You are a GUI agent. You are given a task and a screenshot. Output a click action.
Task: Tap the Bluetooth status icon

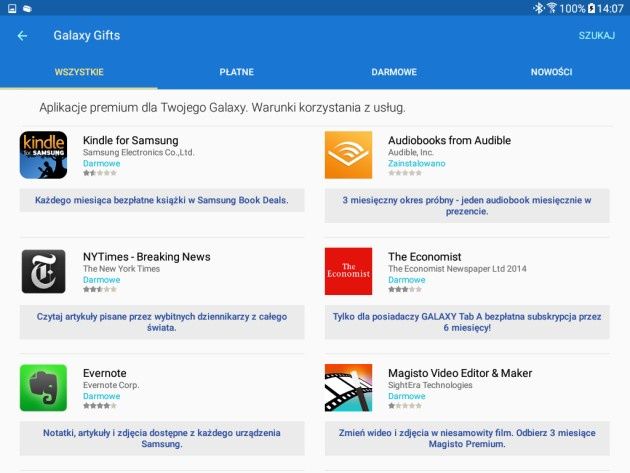coord(538,8)
